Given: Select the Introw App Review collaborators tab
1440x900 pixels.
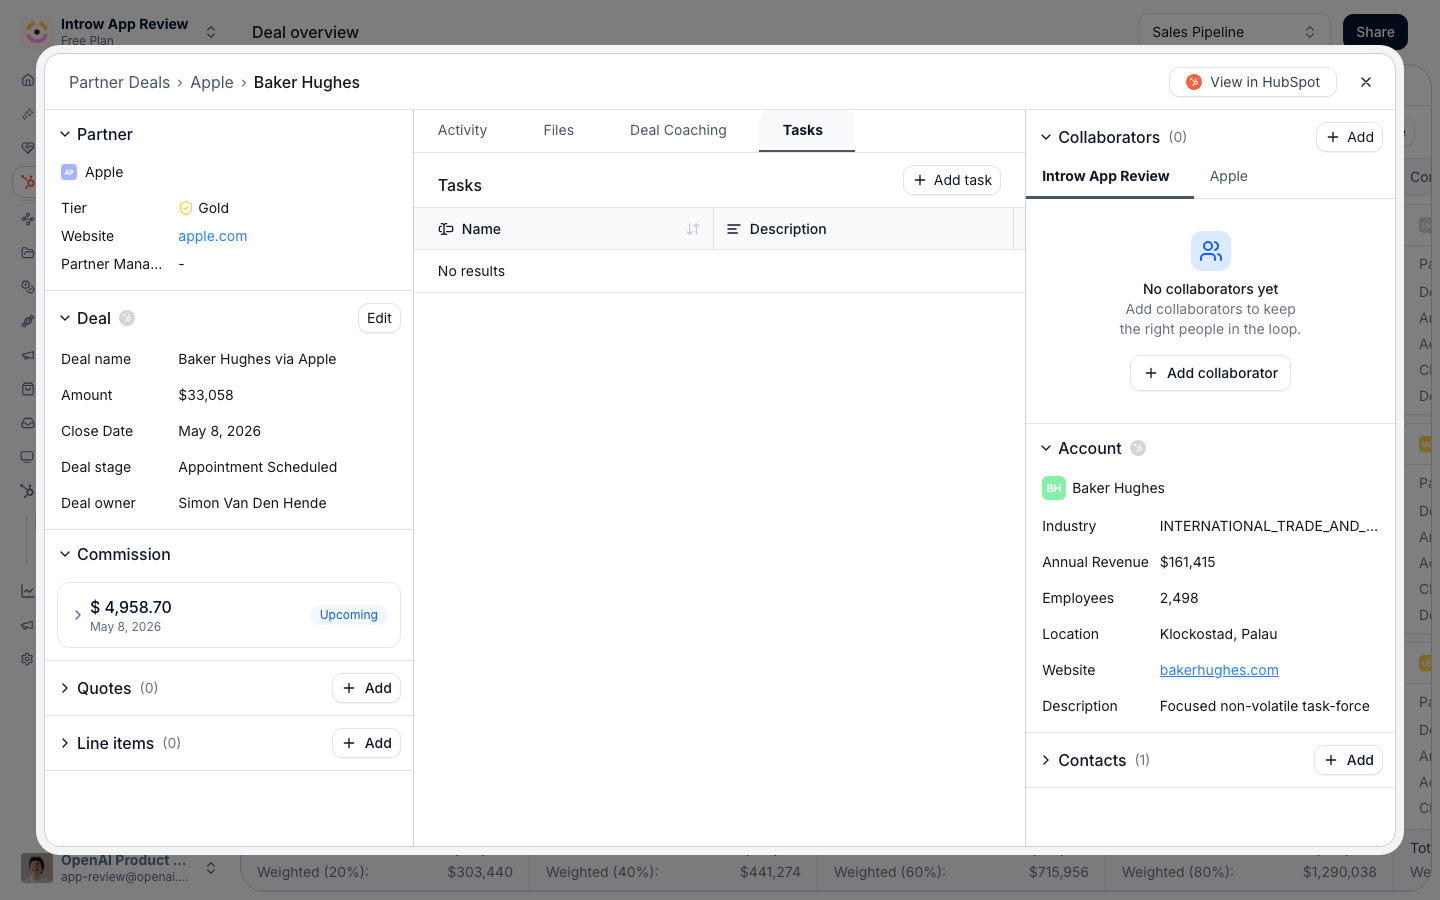Looking at the screenshot, I should pos(1105,176).
